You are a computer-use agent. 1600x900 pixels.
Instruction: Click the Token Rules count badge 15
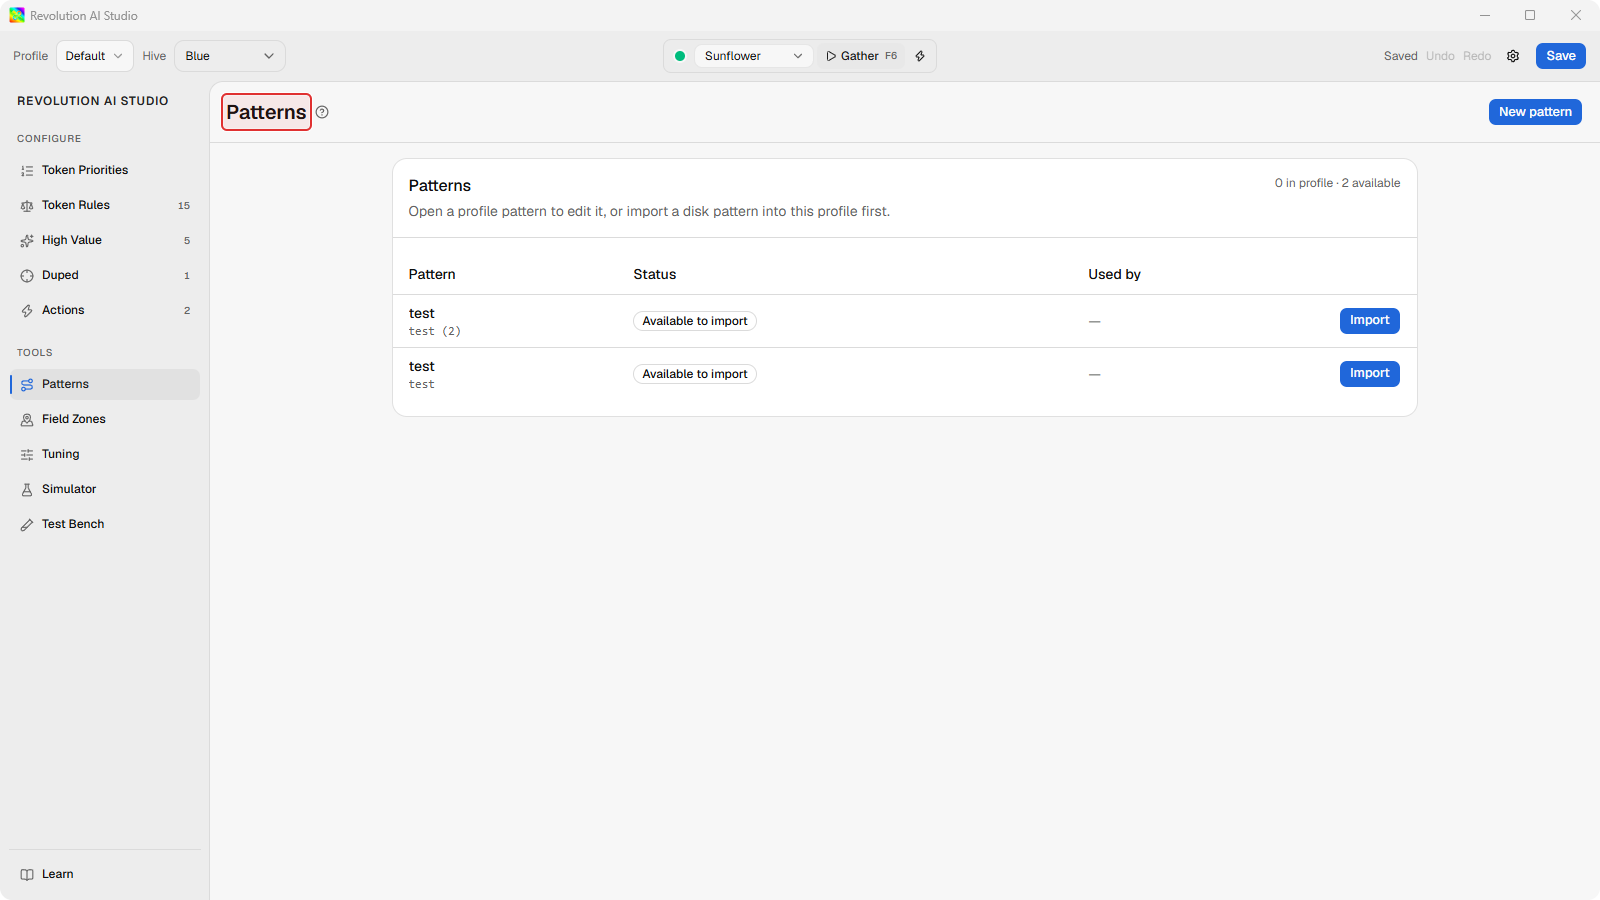pos(184,206)
